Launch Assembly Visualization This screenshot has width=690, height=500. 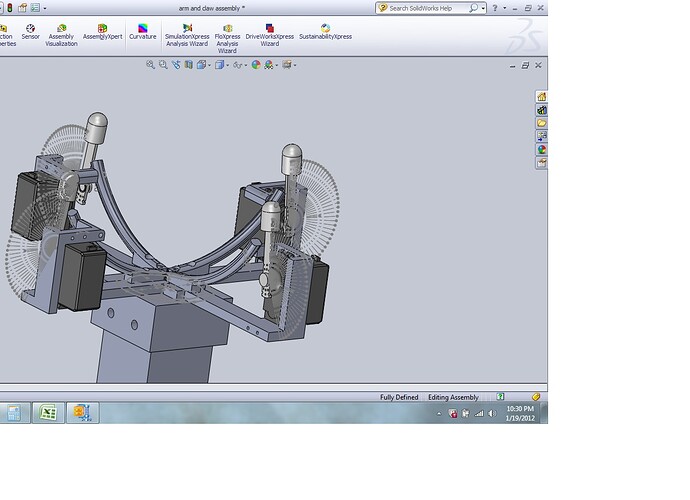tap(61, 35)
